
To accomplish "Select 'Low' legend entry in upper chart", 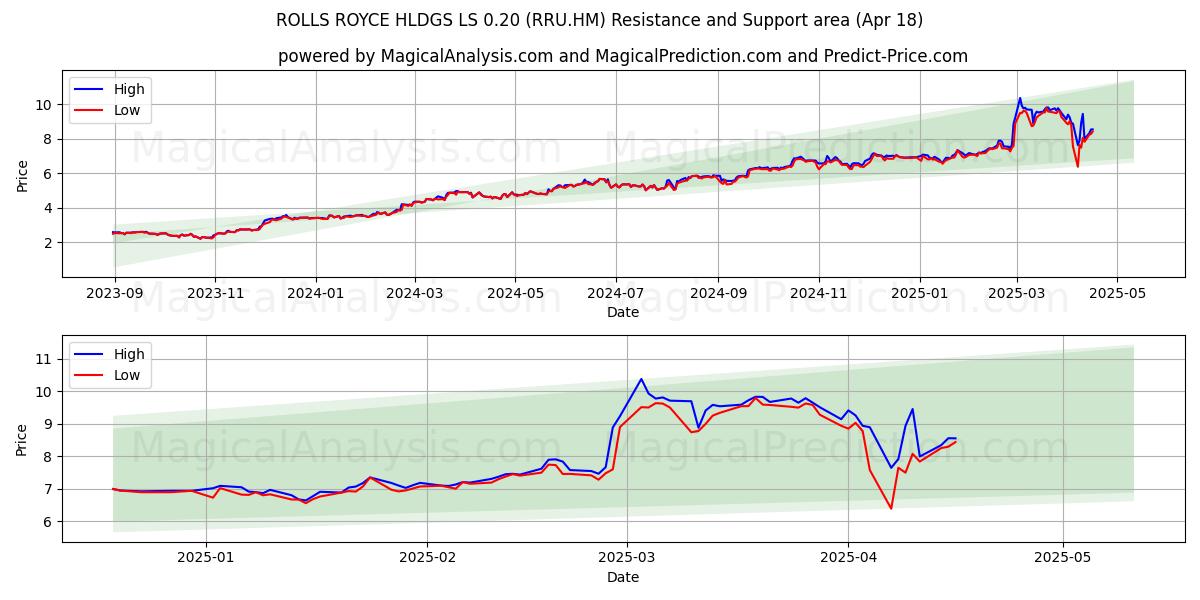I will 127,110.
